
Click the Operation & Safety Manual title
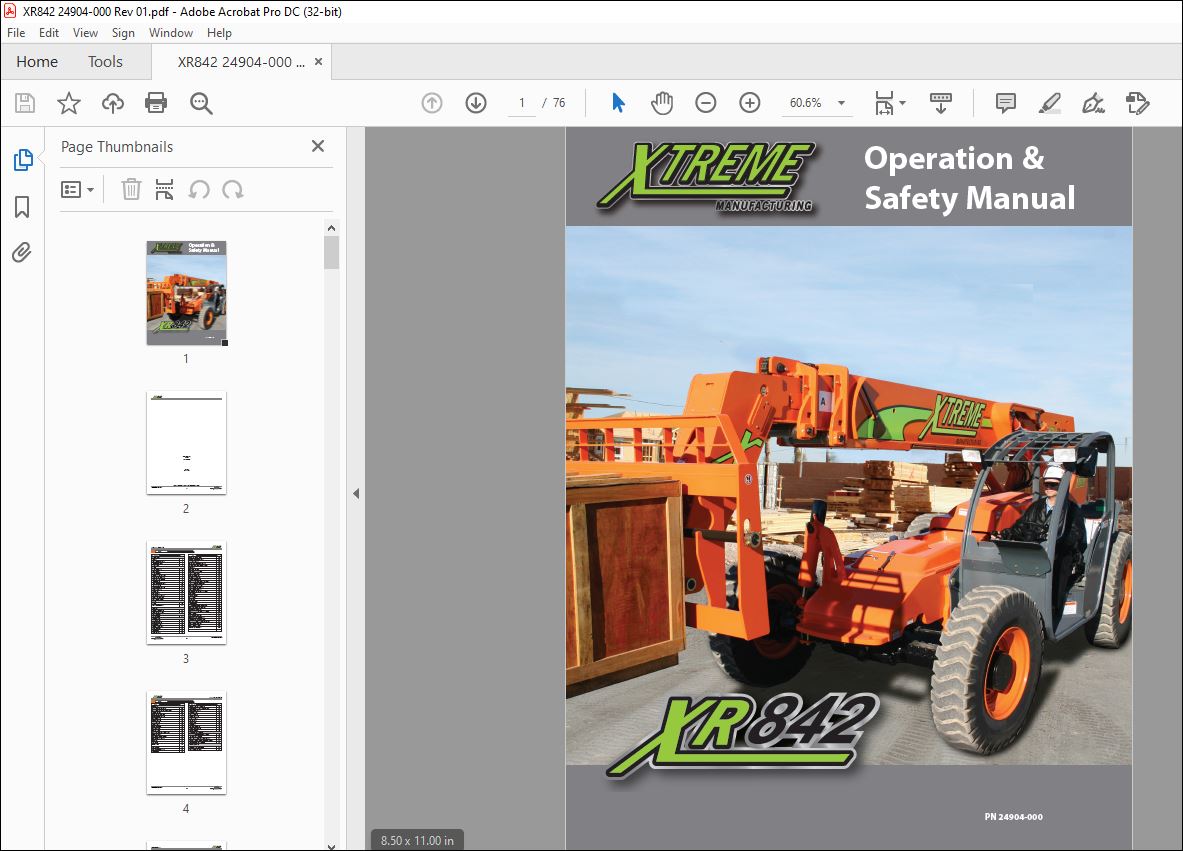coord(969,178)
